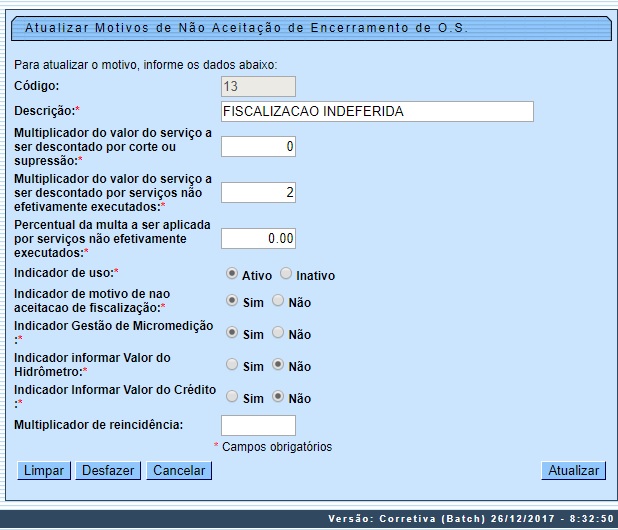Focus the Descrição text field
The image size is (618, 530).
tap(377, 112)
